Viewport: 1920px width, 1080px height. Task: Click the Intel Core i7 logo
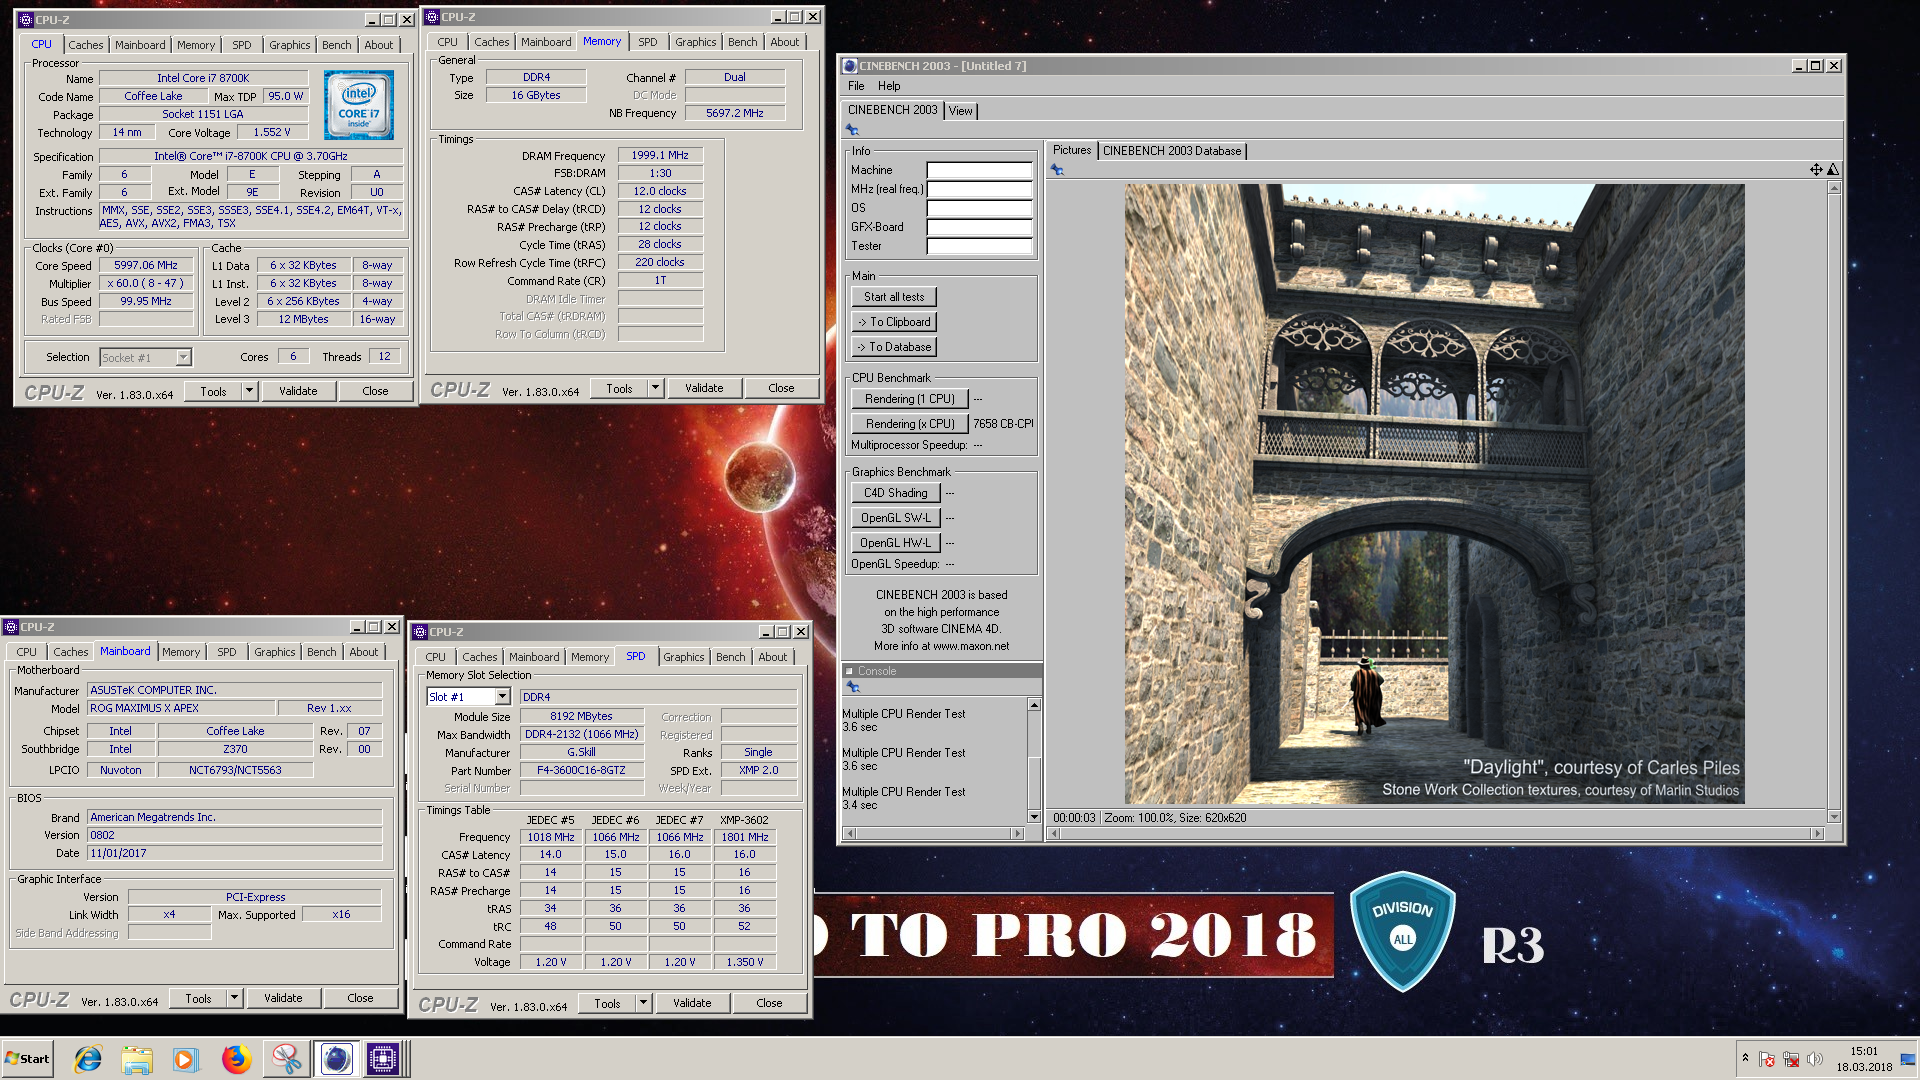(x=358, y=104)
